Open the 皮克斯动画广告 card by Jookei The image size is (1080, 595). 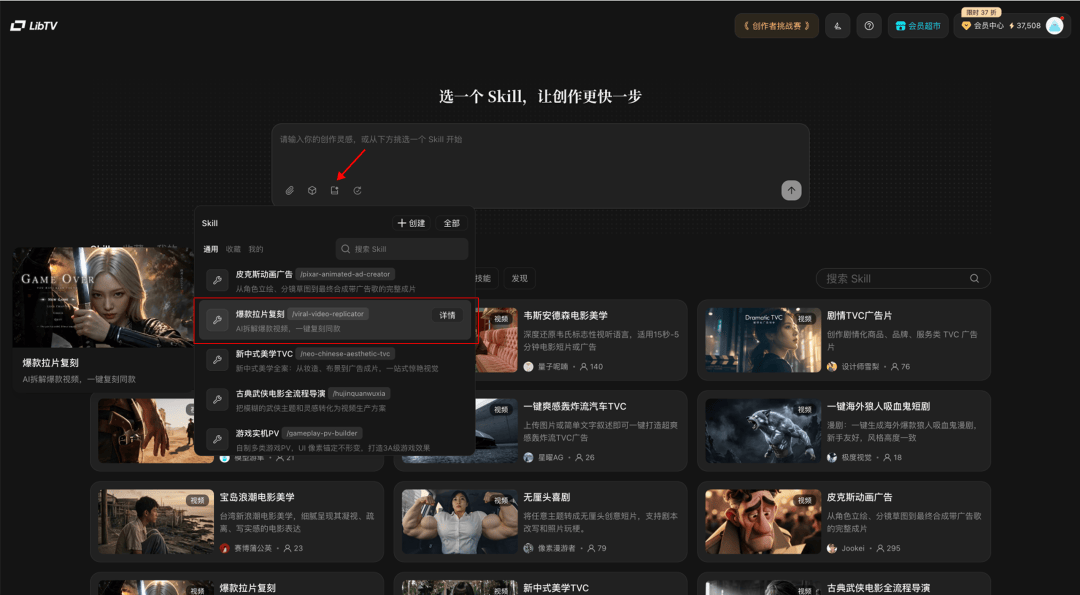844,522
